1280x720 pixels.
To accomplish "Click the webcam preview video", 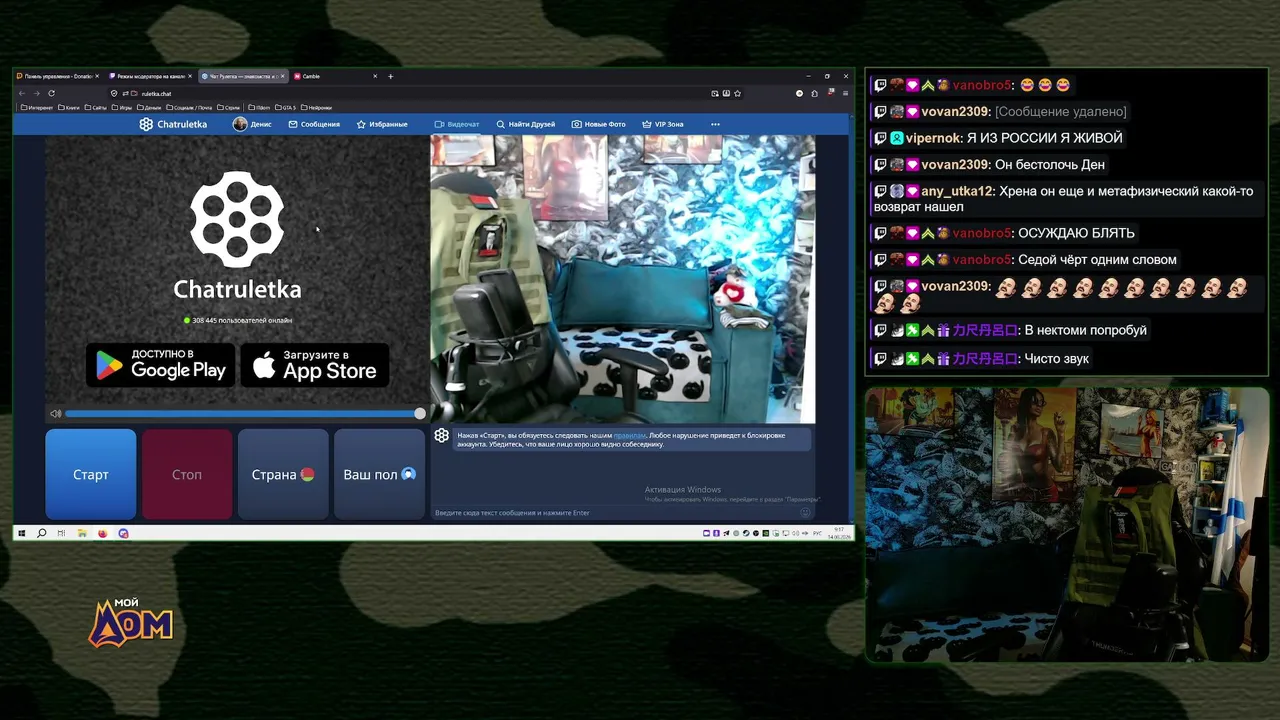I will click(623, 279).
